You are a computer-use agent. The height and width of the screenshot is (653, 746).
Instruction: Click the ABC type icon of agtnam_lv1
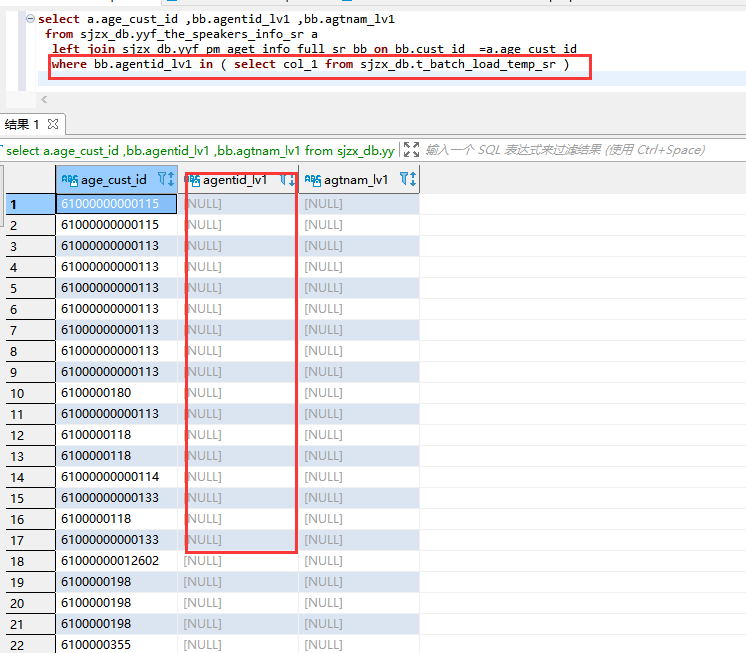pyautogui.click(x=312, y=180)
